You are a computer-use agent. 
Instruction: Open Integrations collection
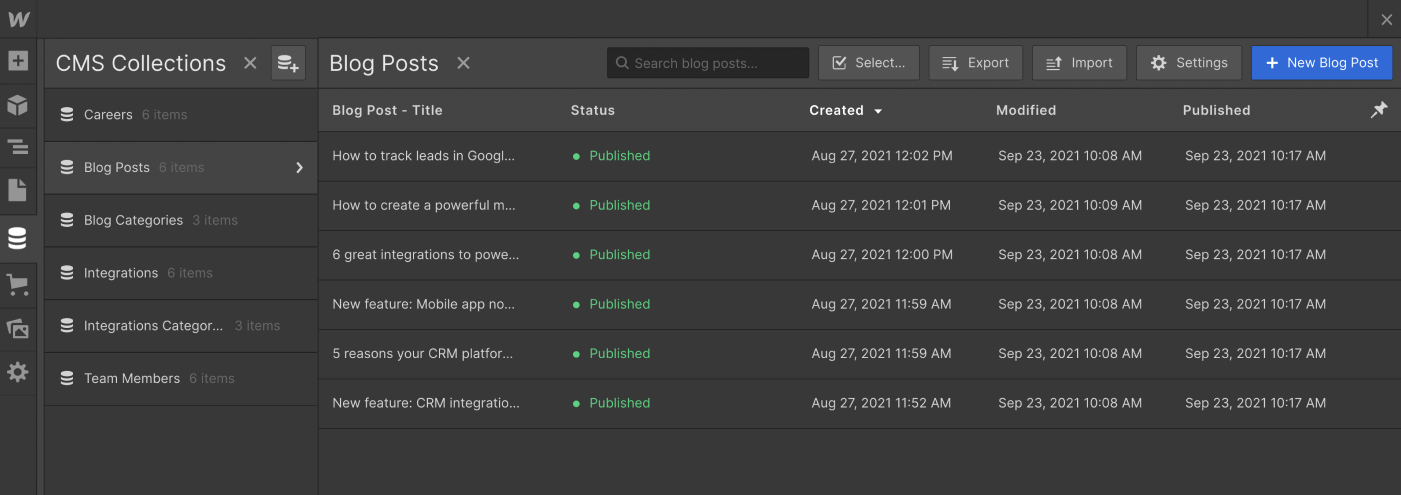(x=120, y=273)
